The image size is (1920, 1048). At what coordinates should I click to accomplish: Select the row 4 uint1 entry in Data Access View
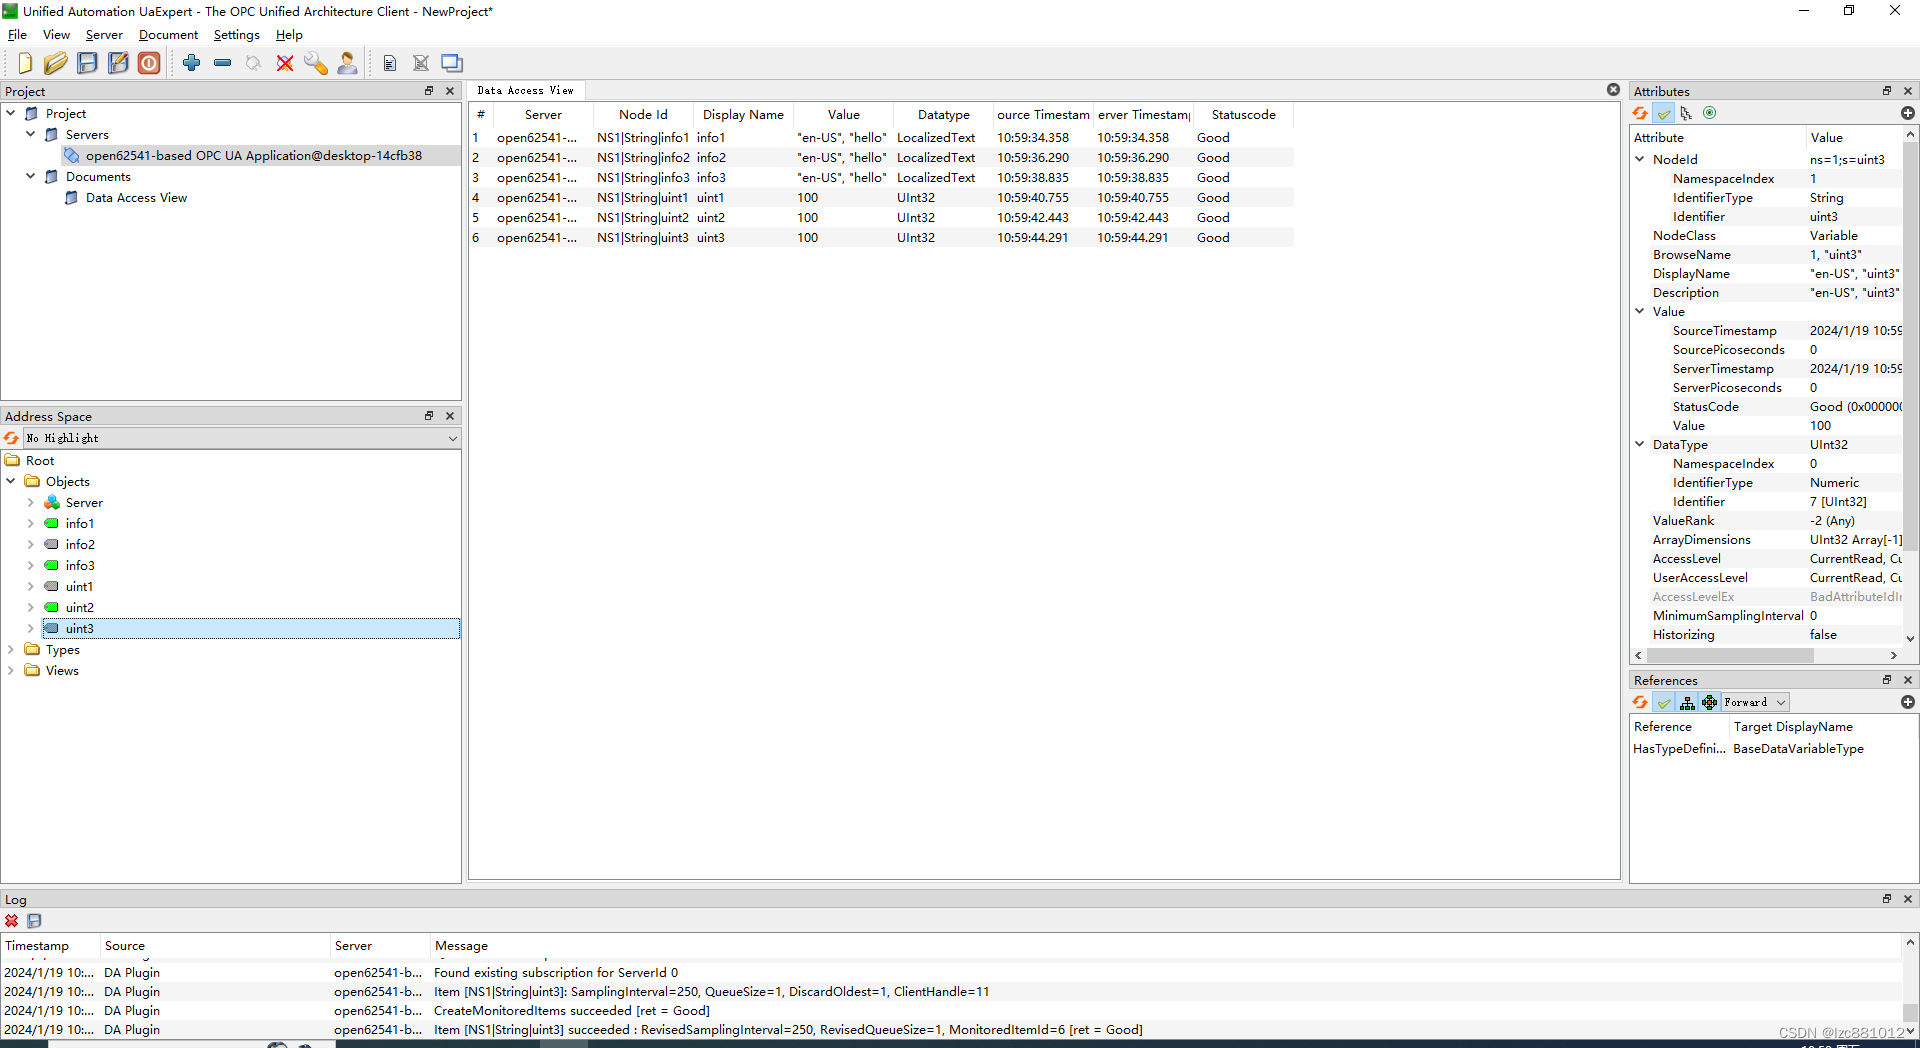(x=881, y=197)
